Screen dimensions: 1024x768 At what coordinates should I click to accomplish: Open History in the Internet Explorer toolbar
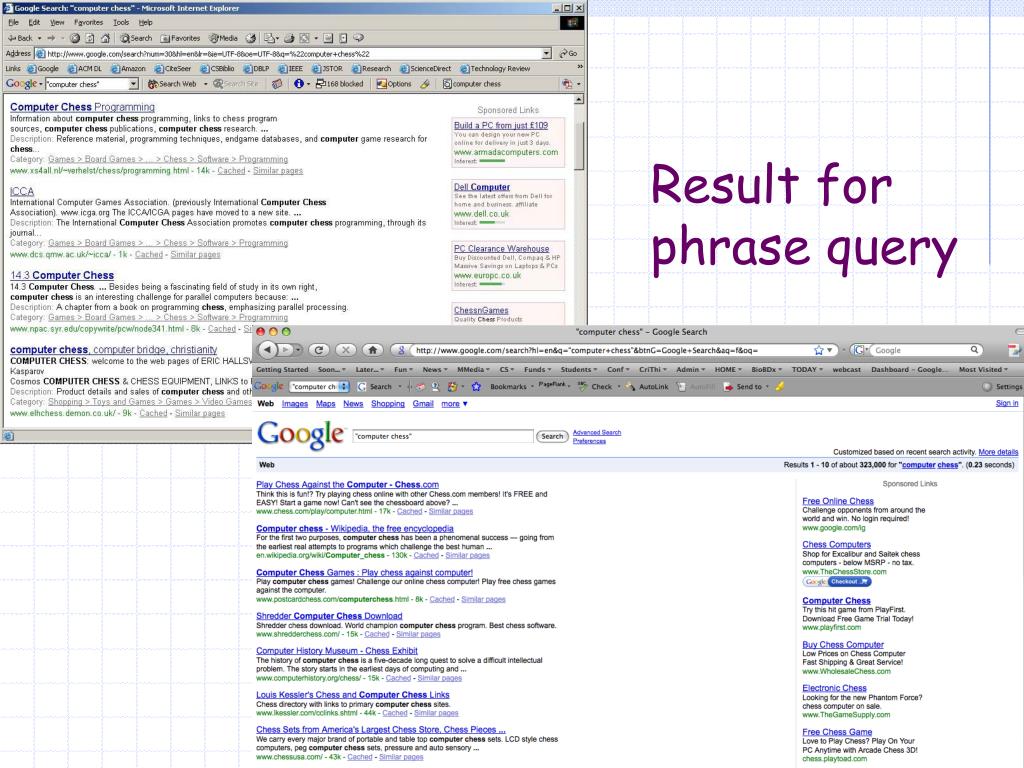(250, 38)
